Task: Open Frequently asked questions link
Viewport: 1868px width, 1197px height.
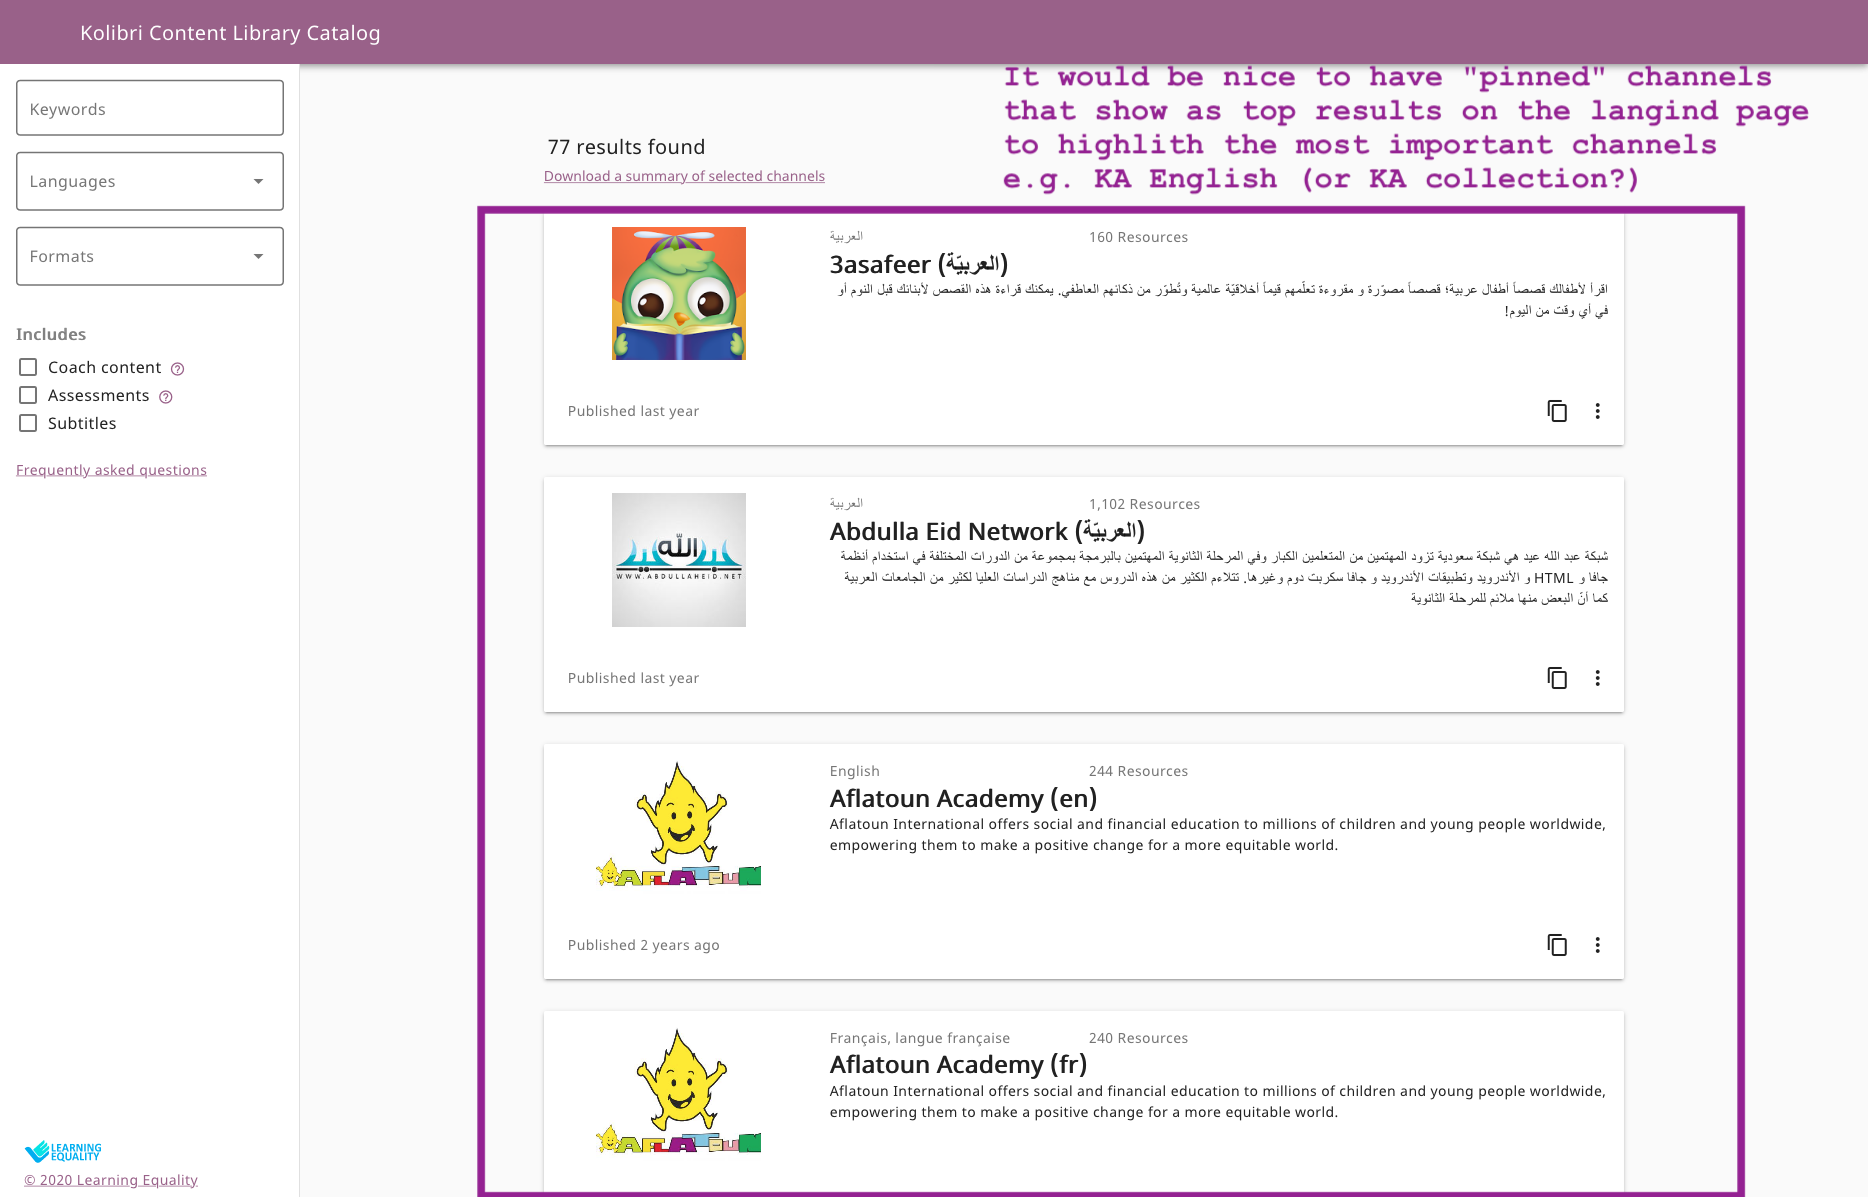Action: click(x=111, y=470)
